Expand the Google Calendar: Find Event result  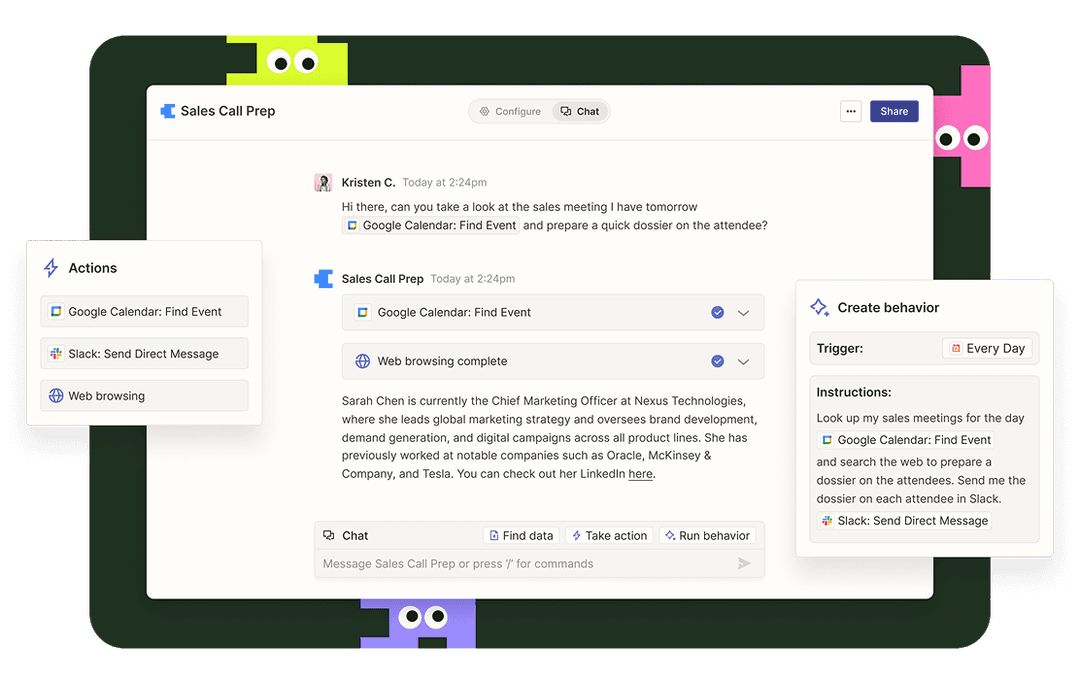coord(743,312)
